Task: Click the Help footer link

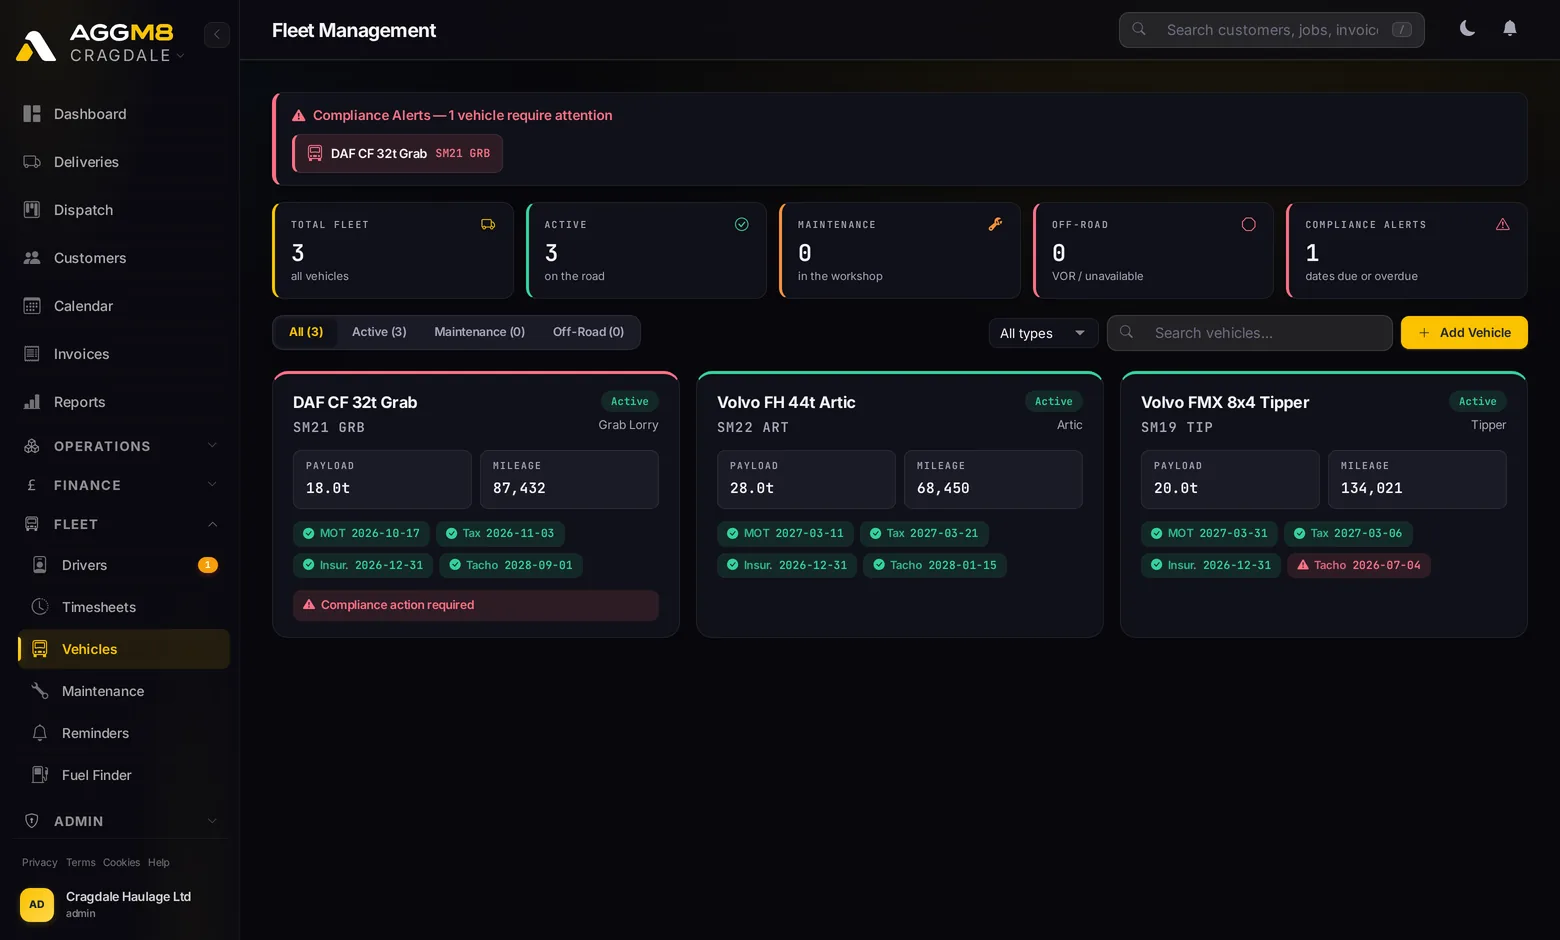Action: pyautogui.click(x=159, y=863)
